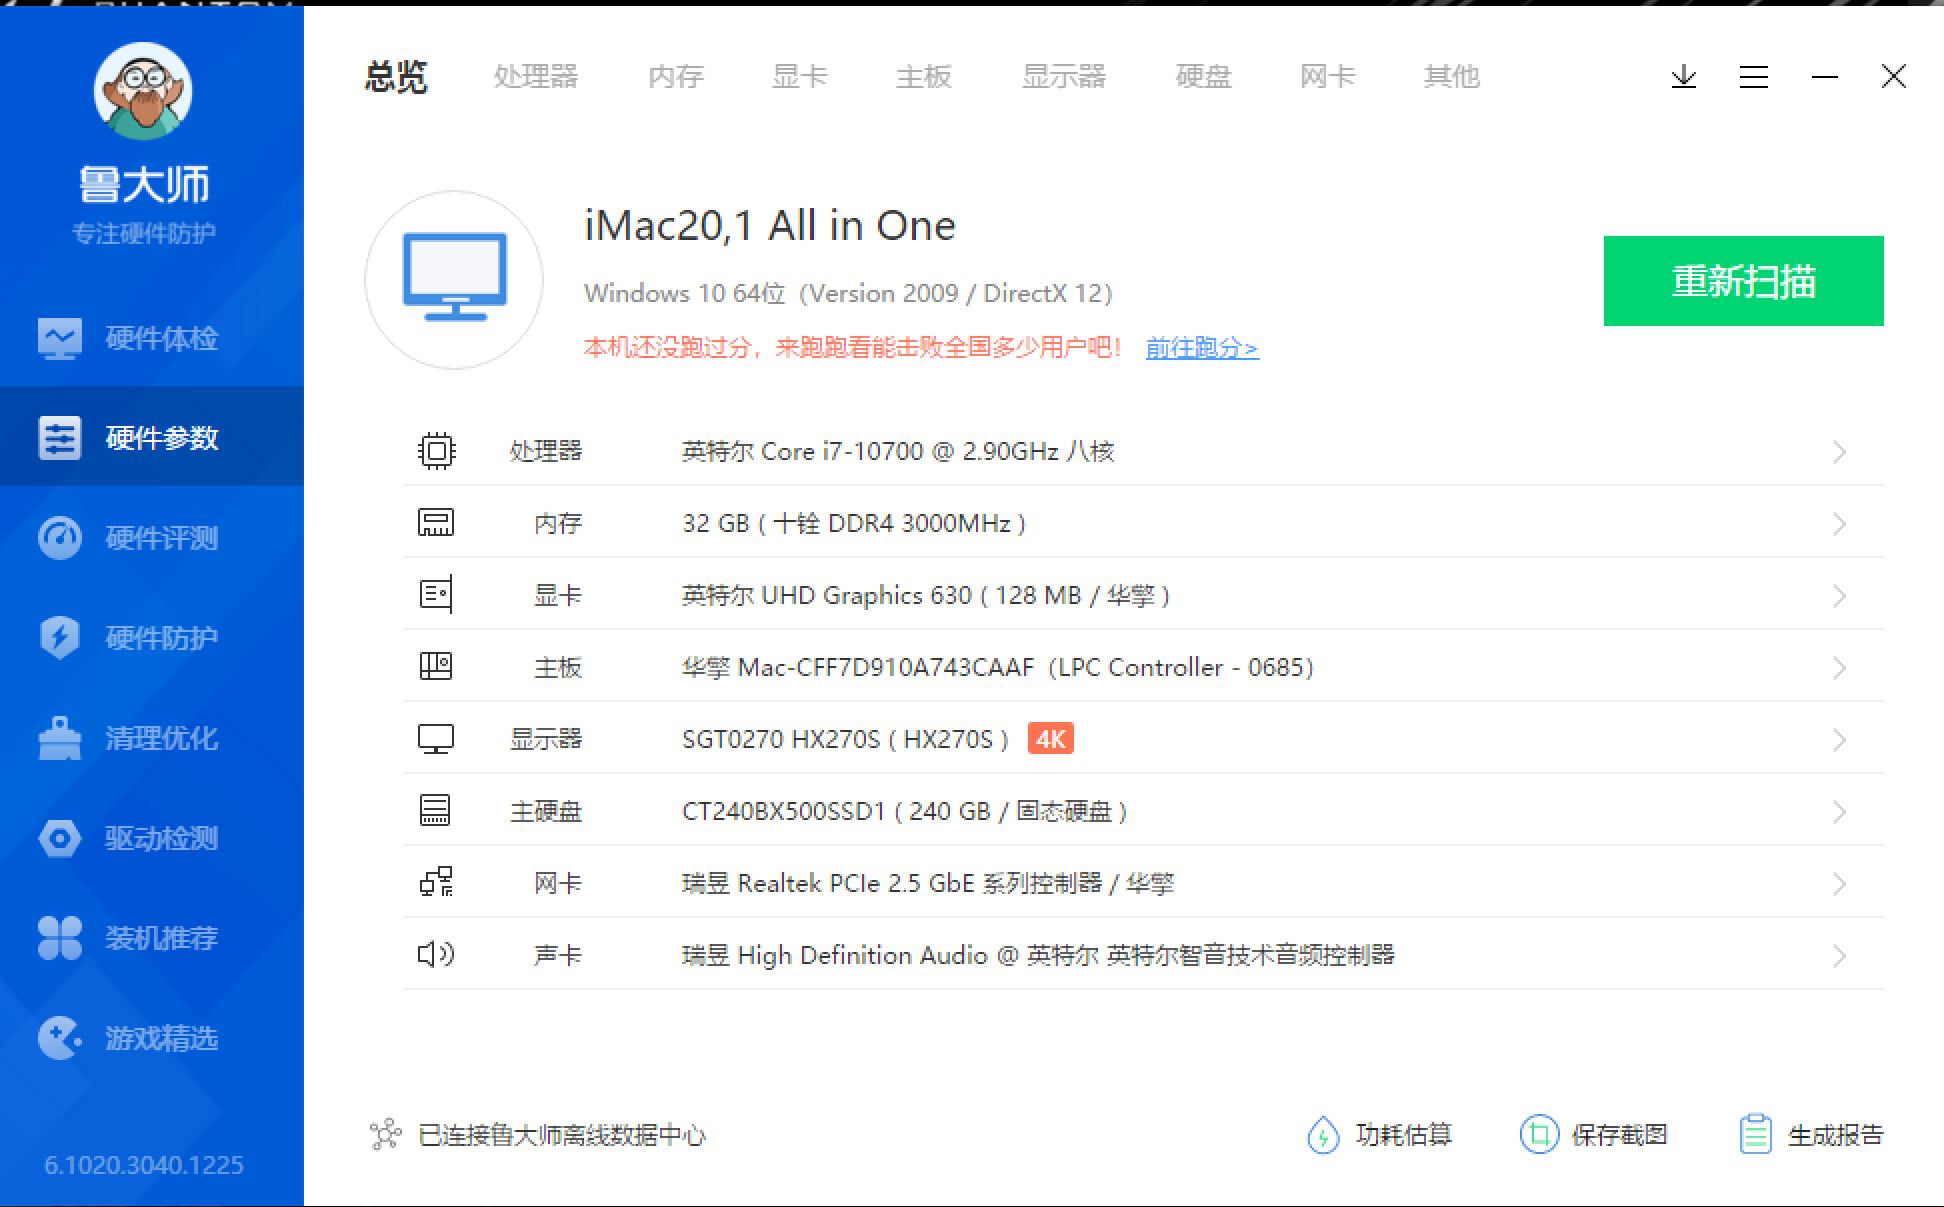Open 清理优化 brush icon
1944x1207 pixels.
(x=59, y=738)
